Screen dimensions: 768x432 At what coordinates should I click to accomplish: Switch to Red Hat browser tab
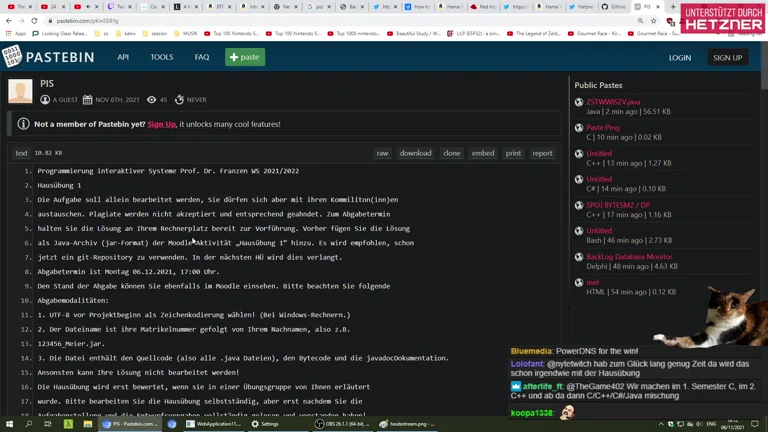coord(483,6)
